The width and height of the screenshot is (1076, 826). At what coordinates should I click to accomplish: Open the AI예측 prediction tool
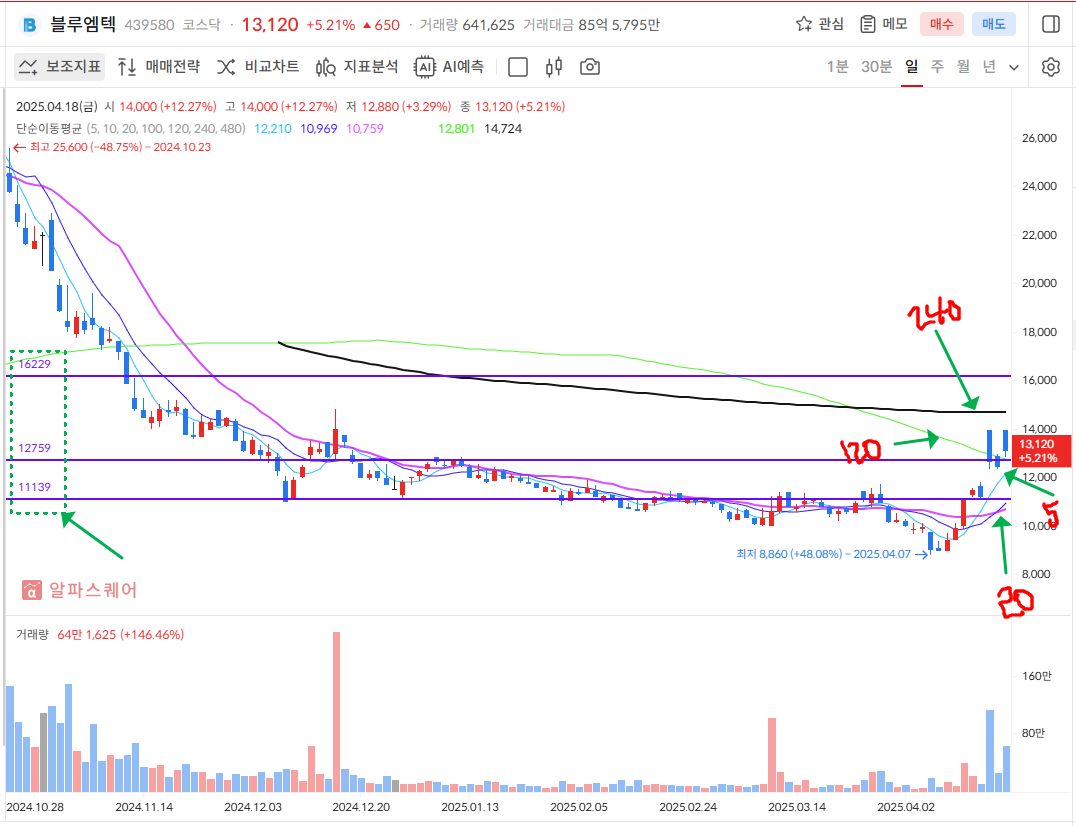pos(449,67)
